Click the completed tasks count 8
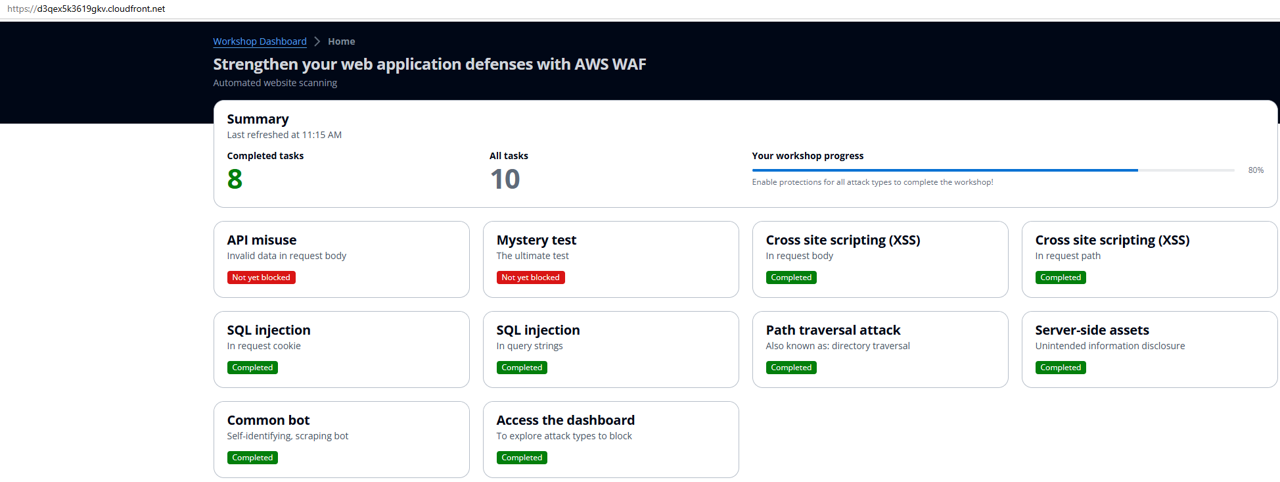 [235, 180]
